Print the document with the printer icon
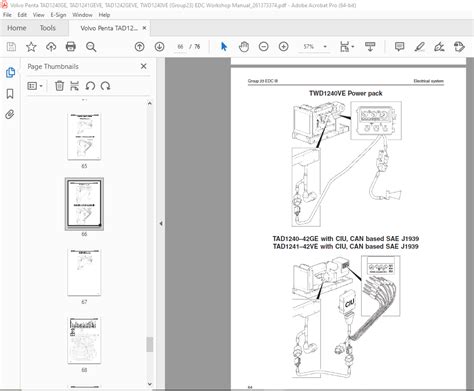The width and height of the screenshot is (474, 391). tap(71, 47)
